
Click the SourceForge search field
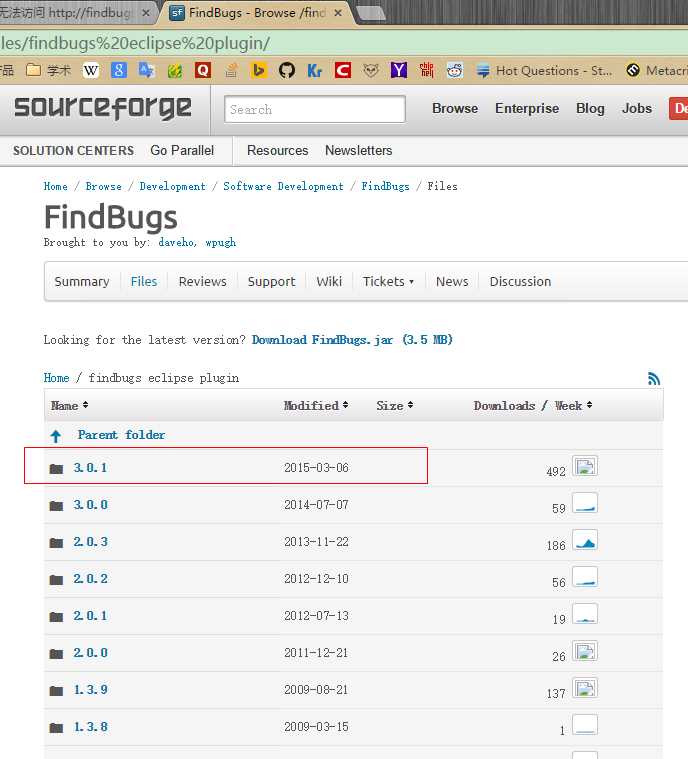pos(315,109)
